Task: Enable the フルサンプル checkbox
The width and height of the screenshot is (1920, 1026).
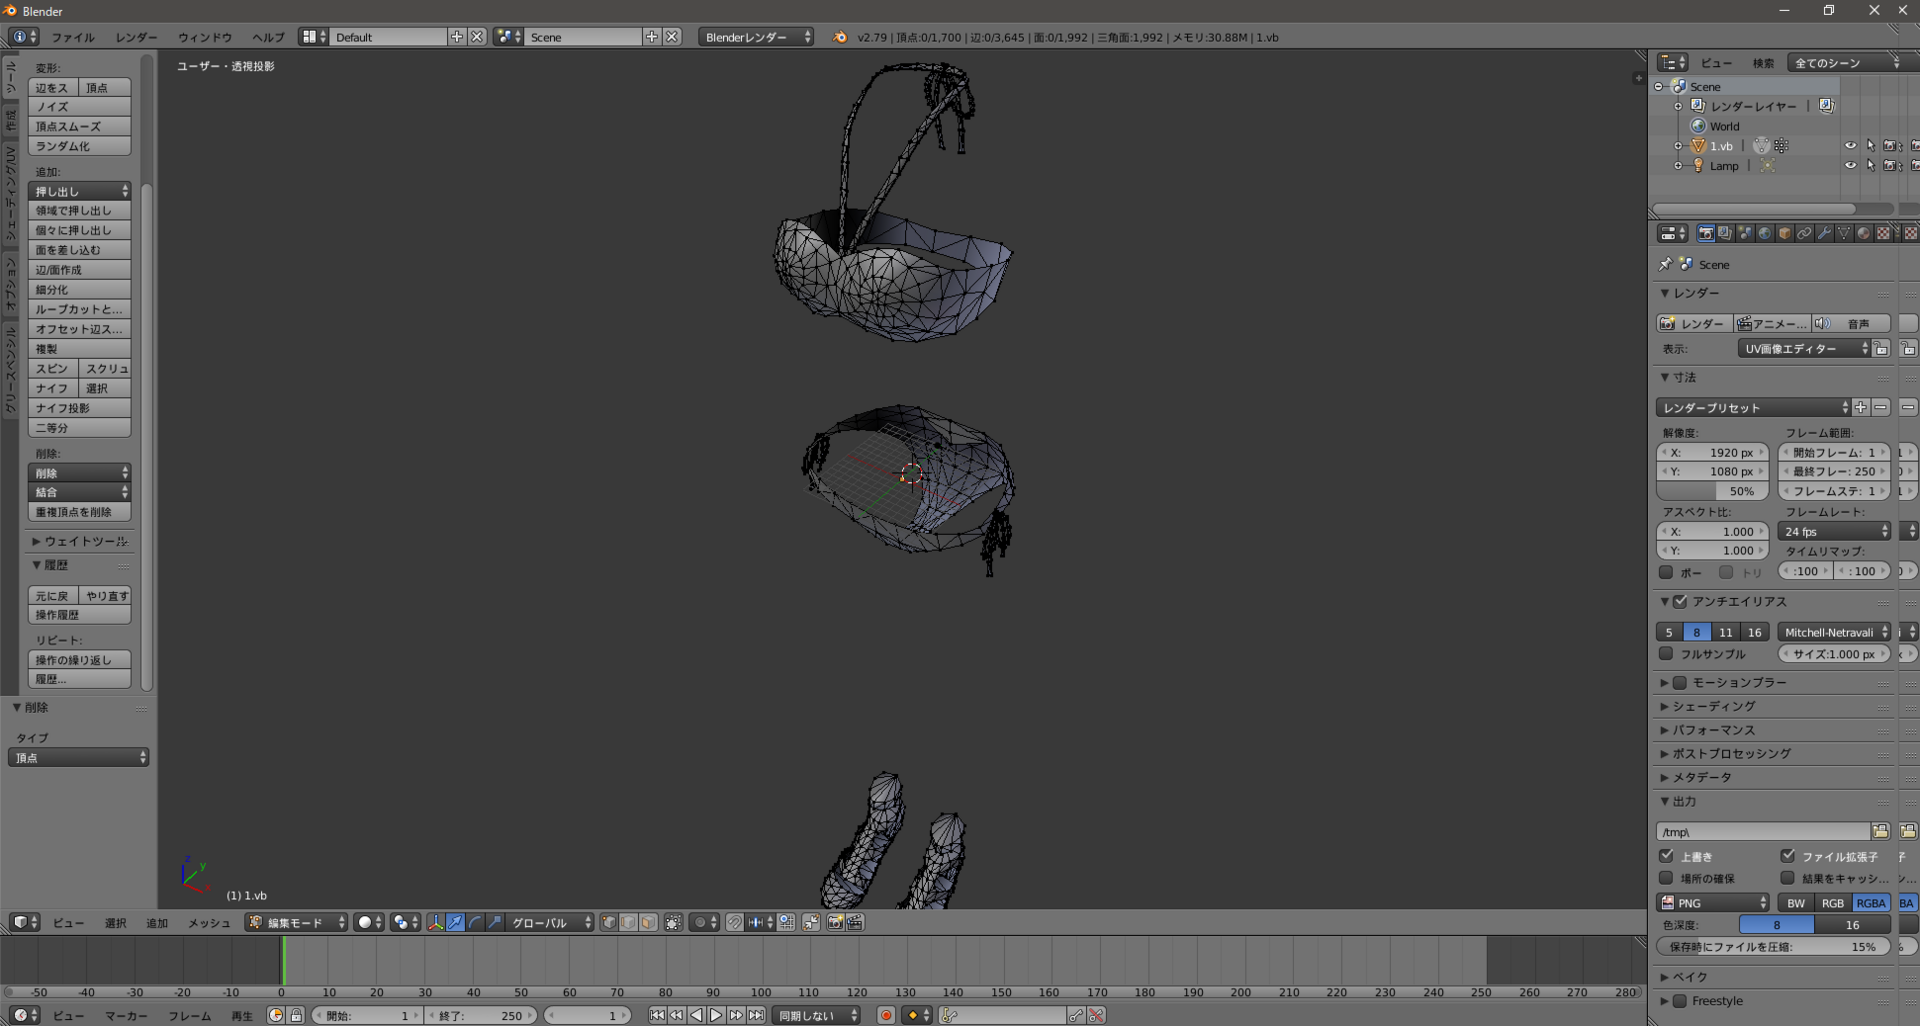Action: [1666, 653]
